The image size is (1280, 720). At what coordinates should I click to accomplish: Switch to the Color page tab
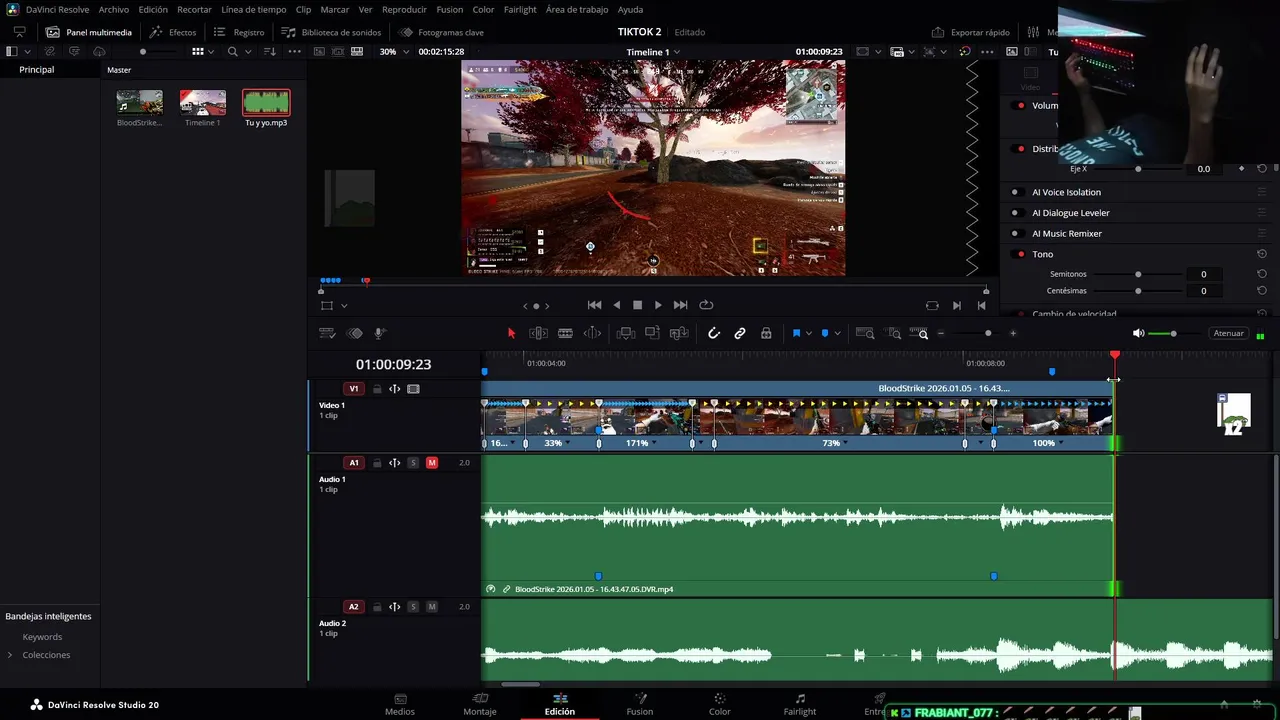(x=719, y=704)
